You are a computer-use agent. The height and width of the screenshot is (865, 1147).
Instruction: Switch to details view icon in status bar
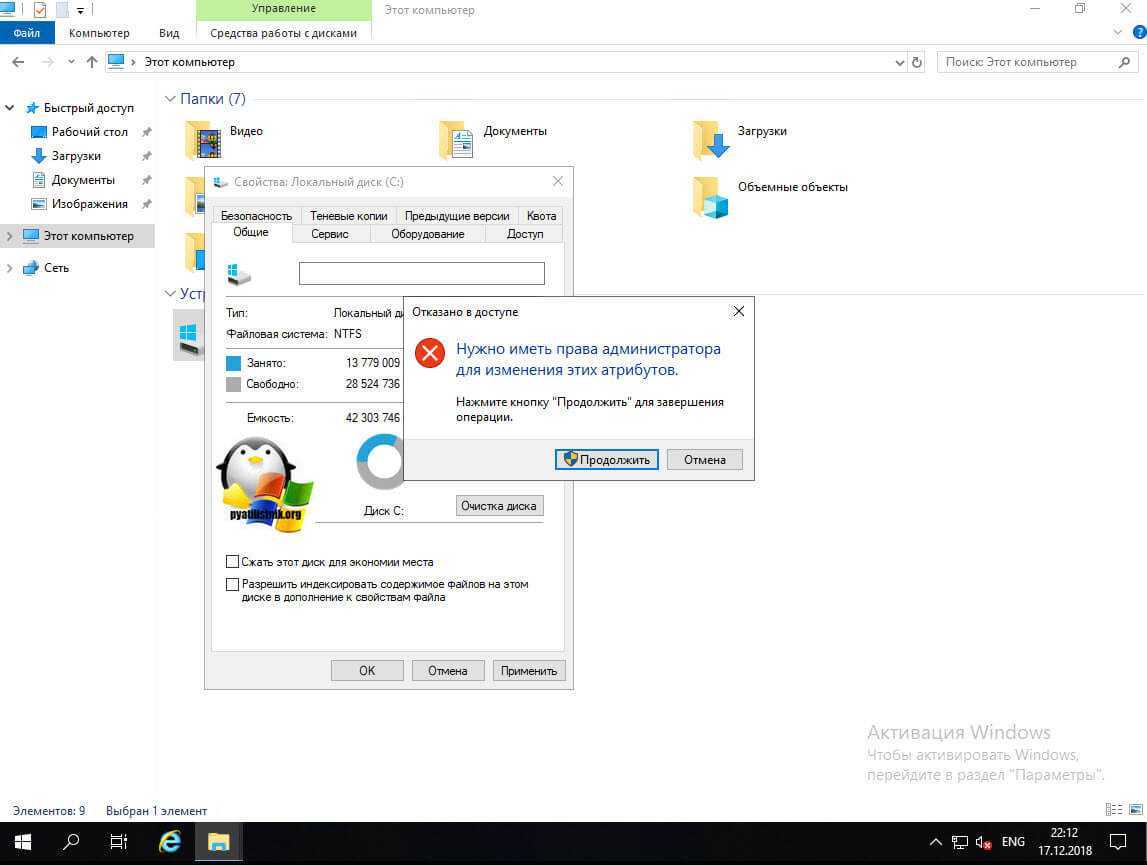1113,809
